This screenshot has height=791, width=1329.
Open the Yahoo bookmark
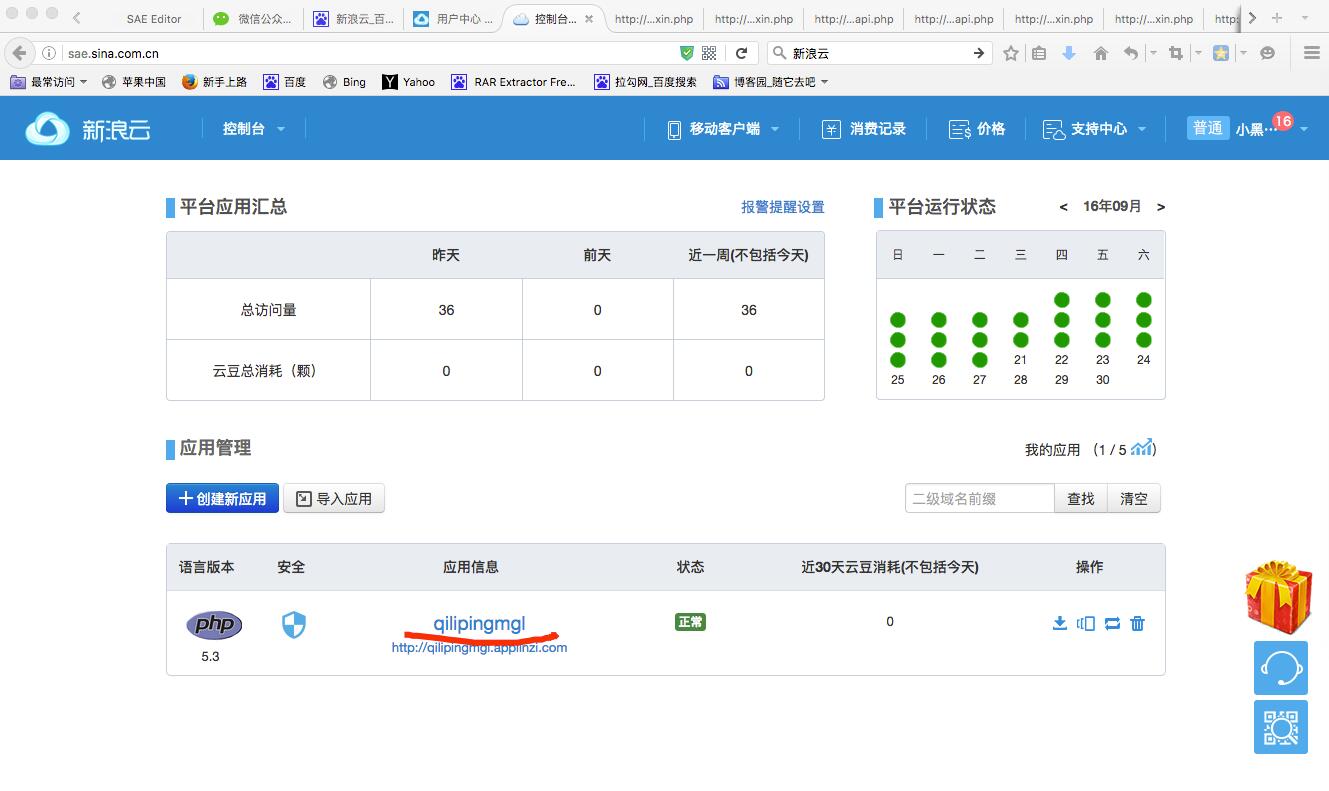pyautogui.click(x=408, y=82)
